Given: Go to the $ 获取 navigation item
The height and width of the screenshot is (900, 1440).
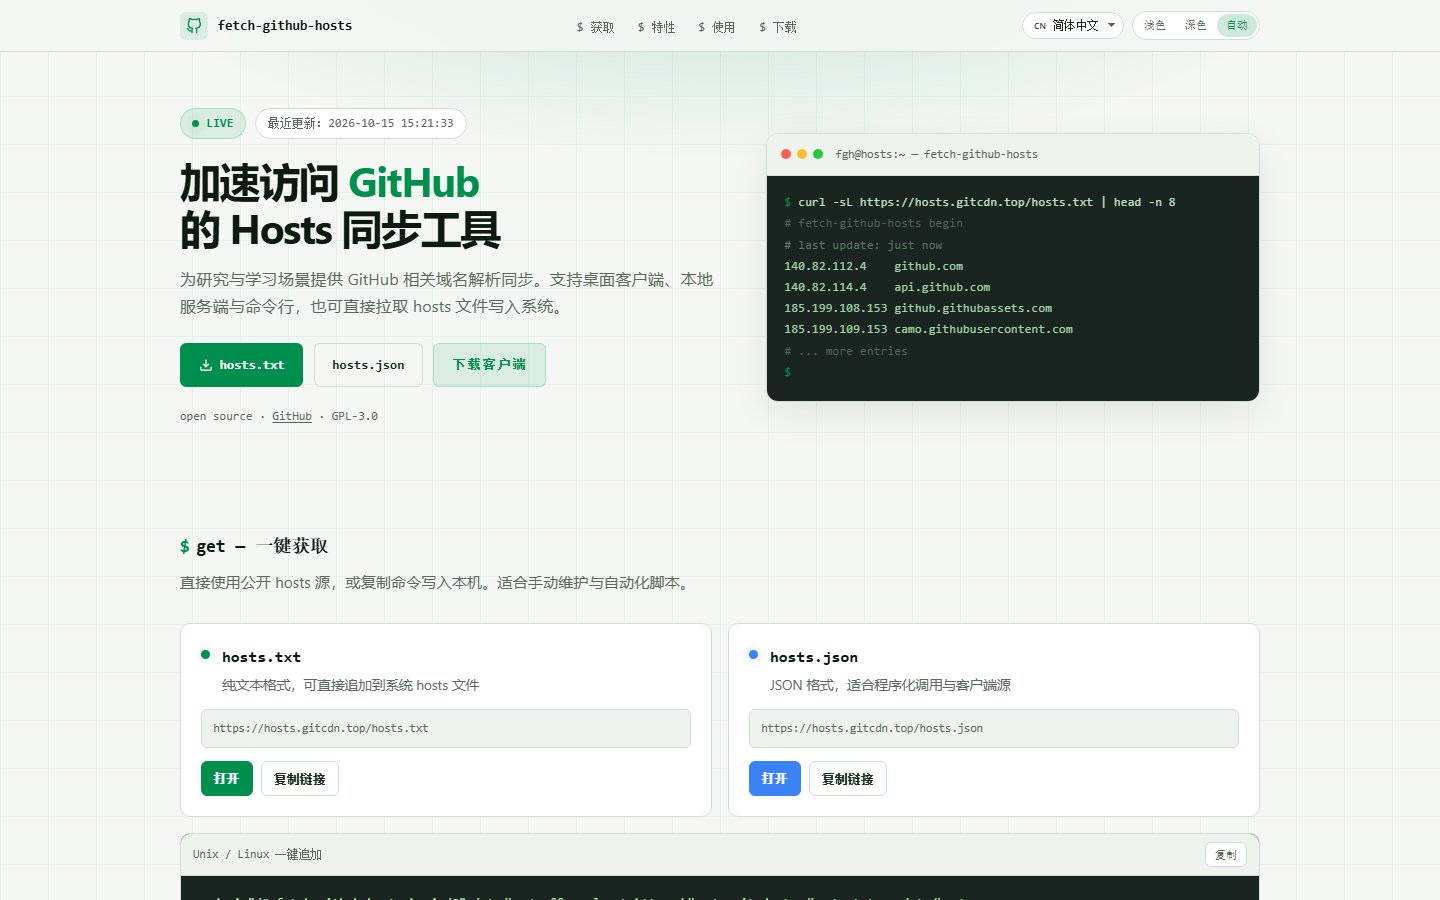Looking at the screenshot, I should (x=595, y=27).
